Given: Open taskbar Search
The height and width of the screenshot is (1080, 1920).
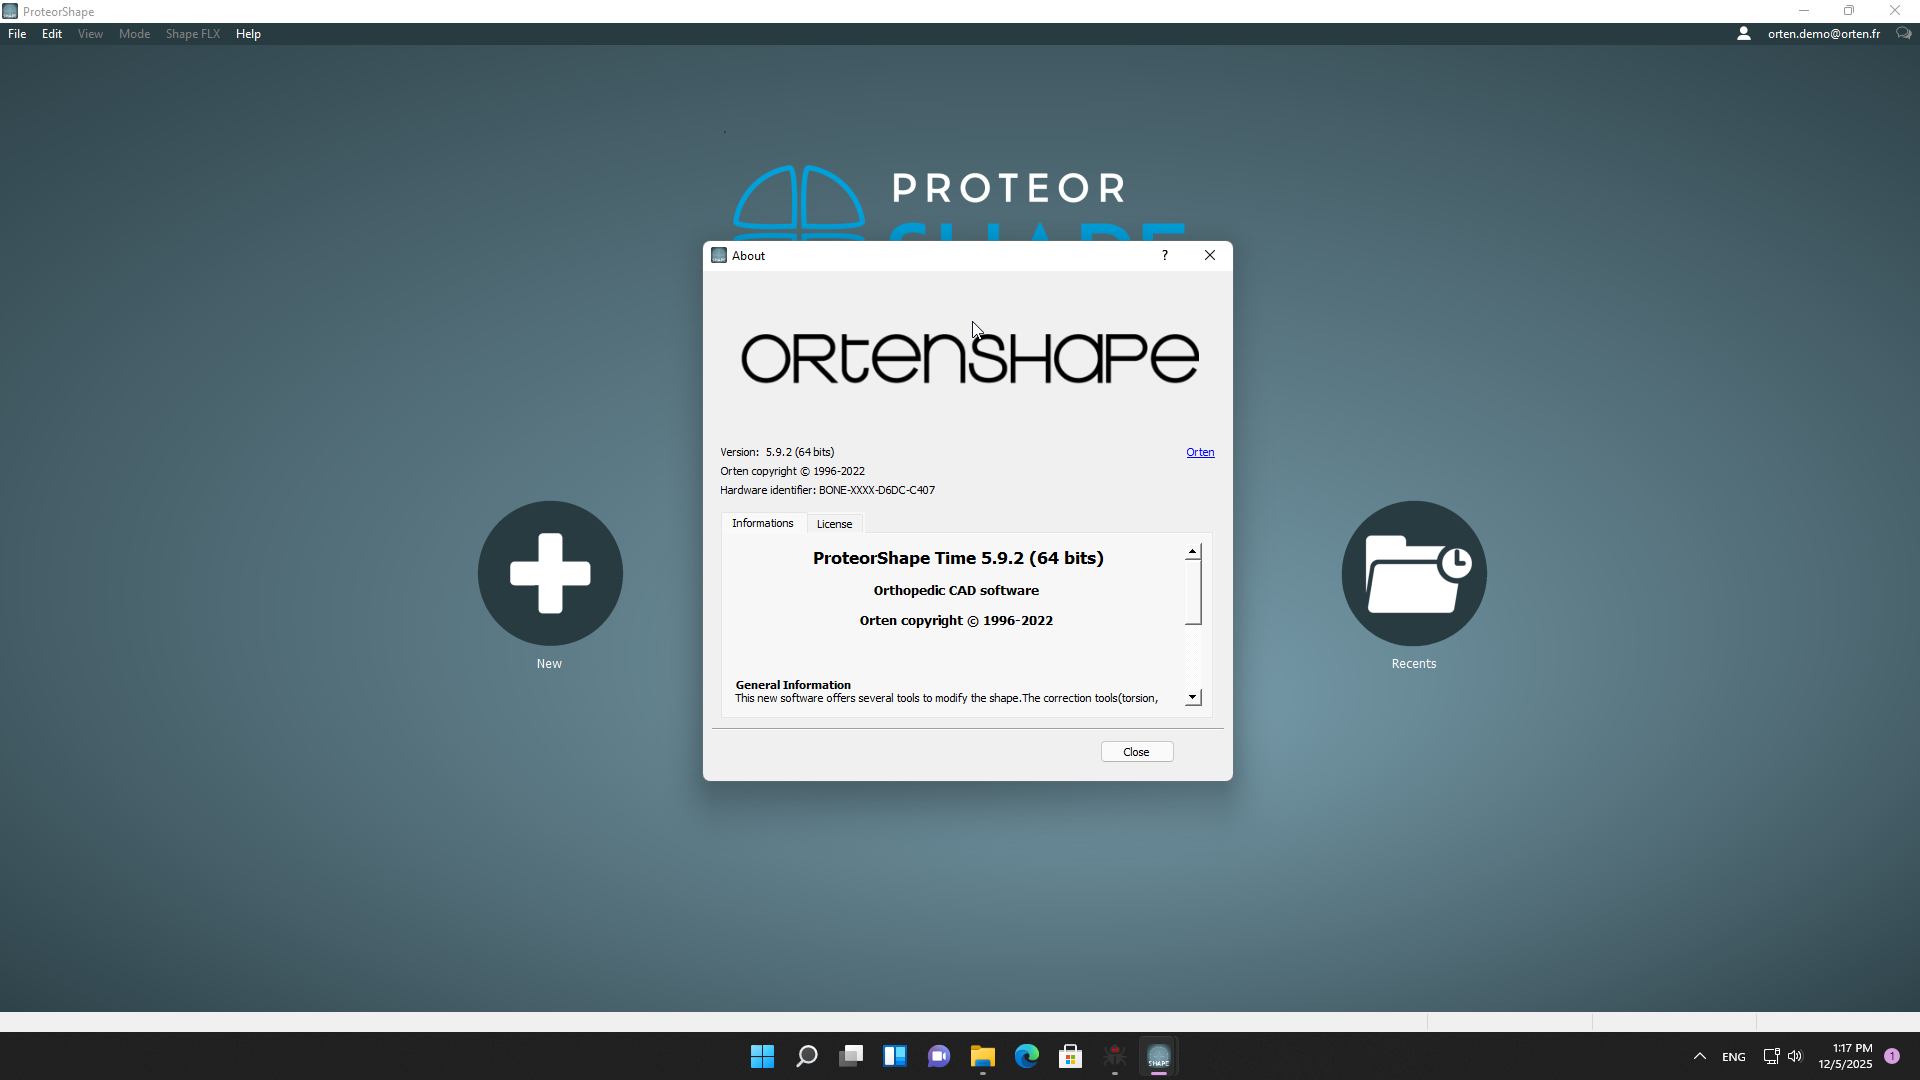Looking at the screenshot, I should (x=807, y=1057).
